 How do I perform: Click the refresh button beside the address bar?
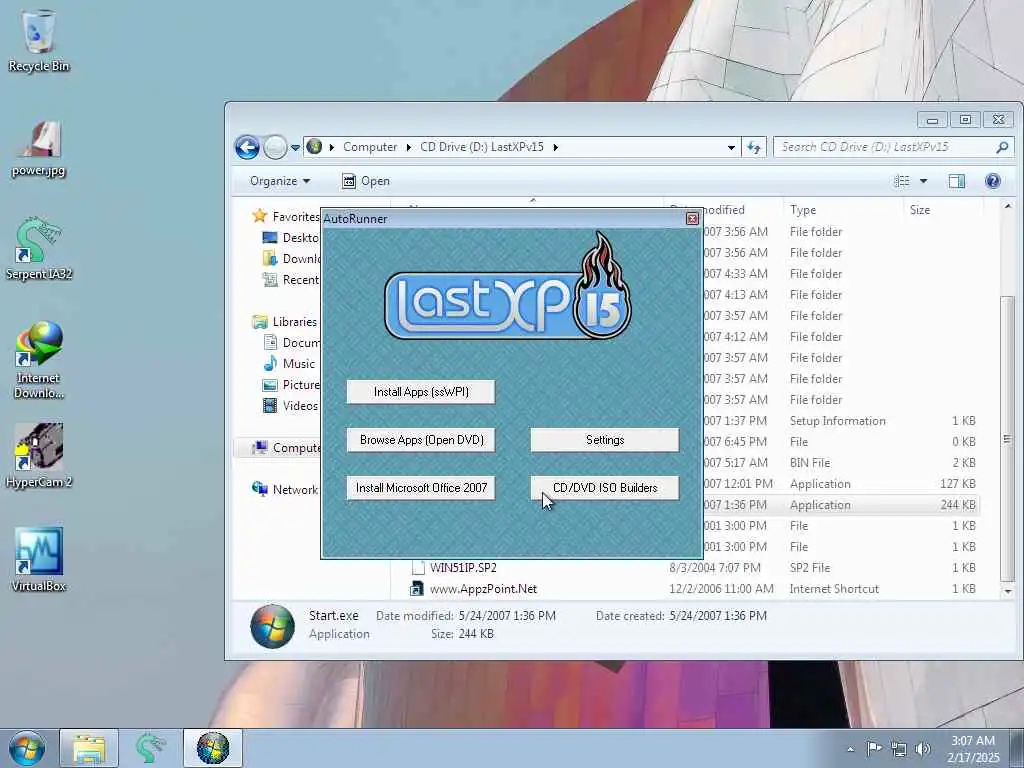(754, 147)
